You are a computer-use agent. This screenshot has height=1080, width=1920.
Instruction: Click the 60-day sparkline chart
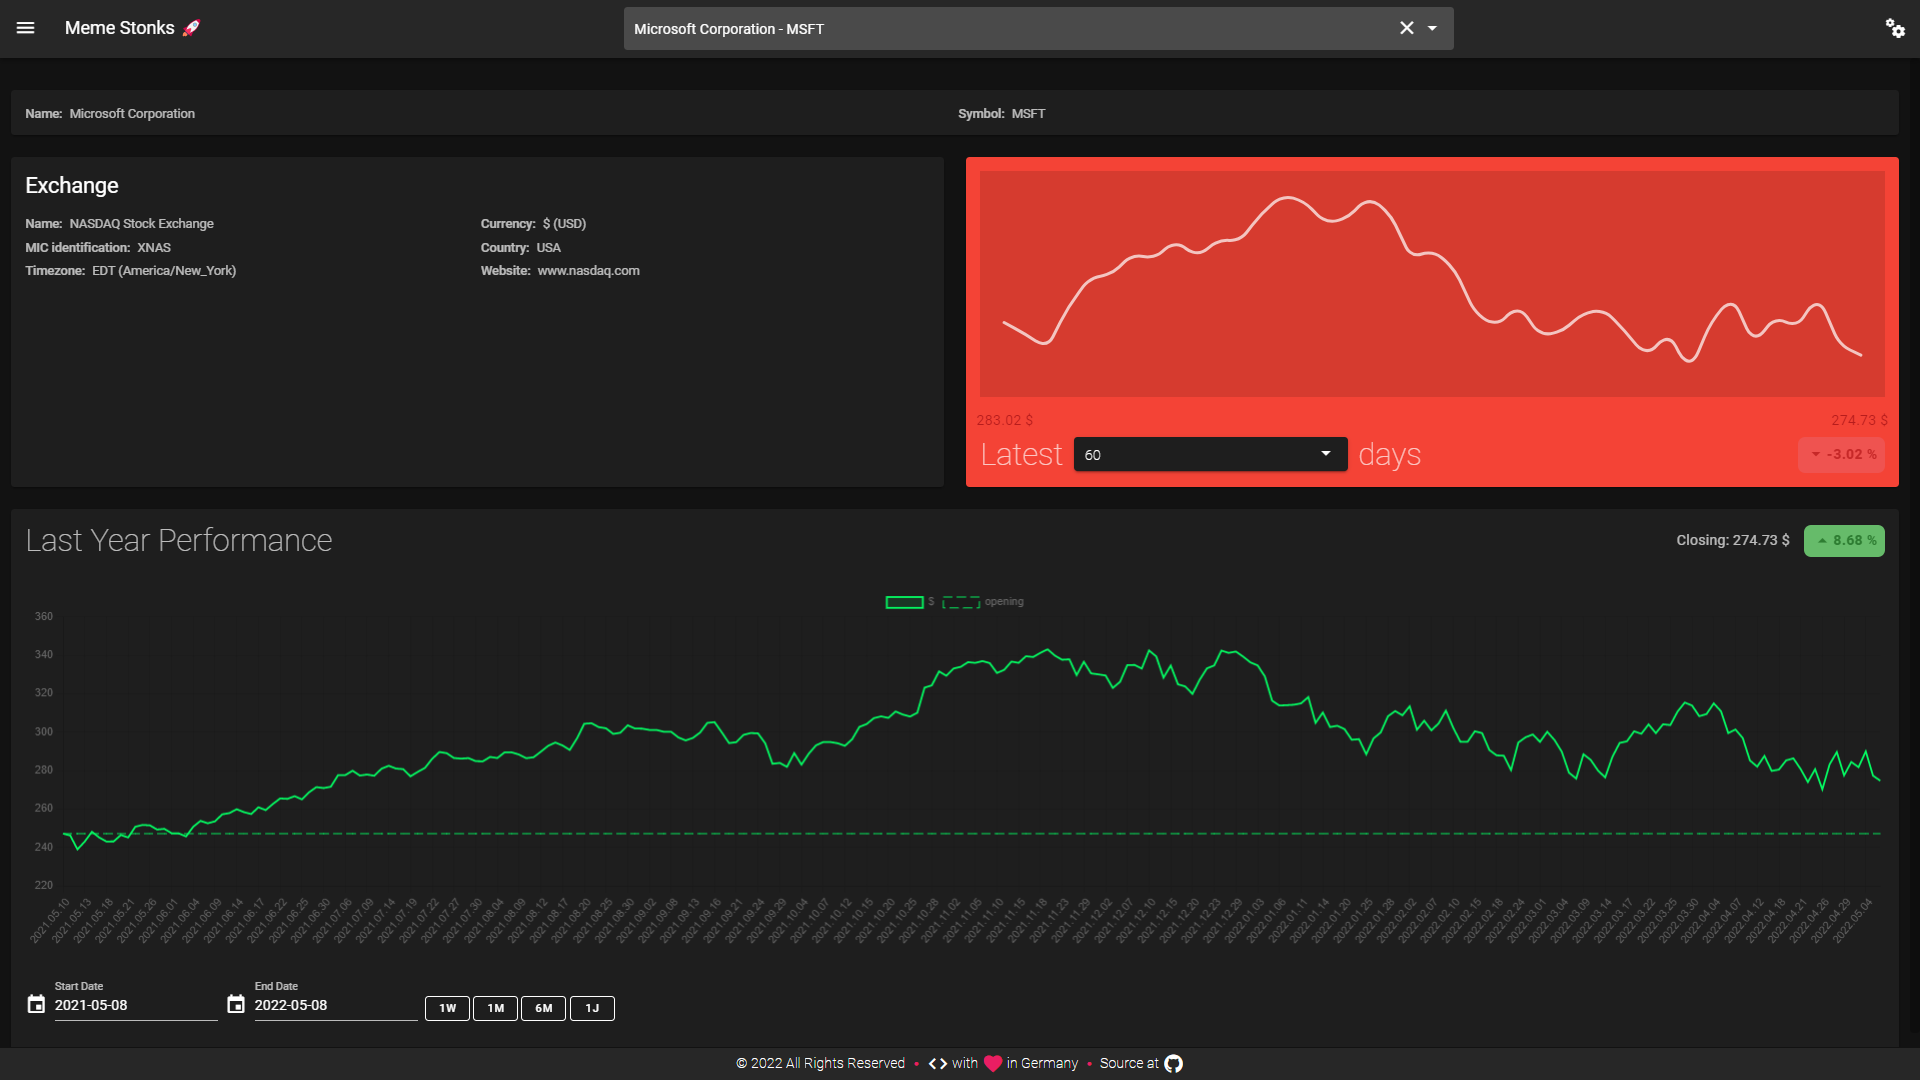(1432, 284)
